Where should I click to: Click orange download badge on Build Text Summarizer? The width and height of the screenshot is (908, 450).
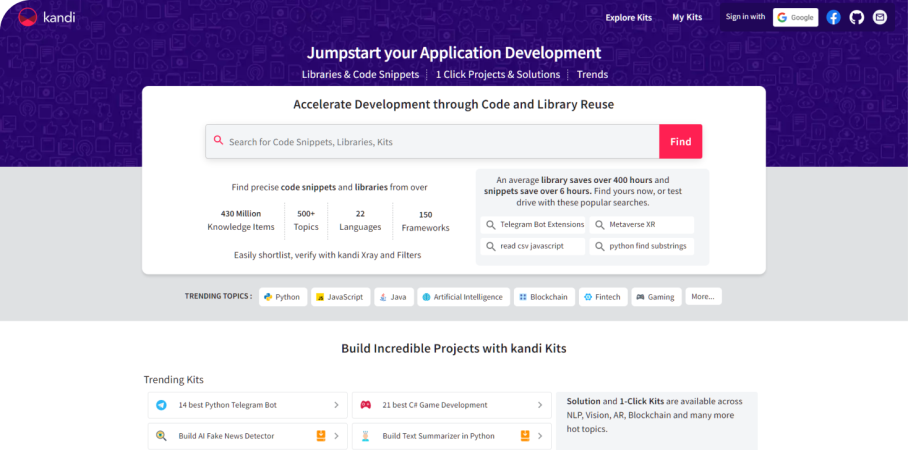525,436
